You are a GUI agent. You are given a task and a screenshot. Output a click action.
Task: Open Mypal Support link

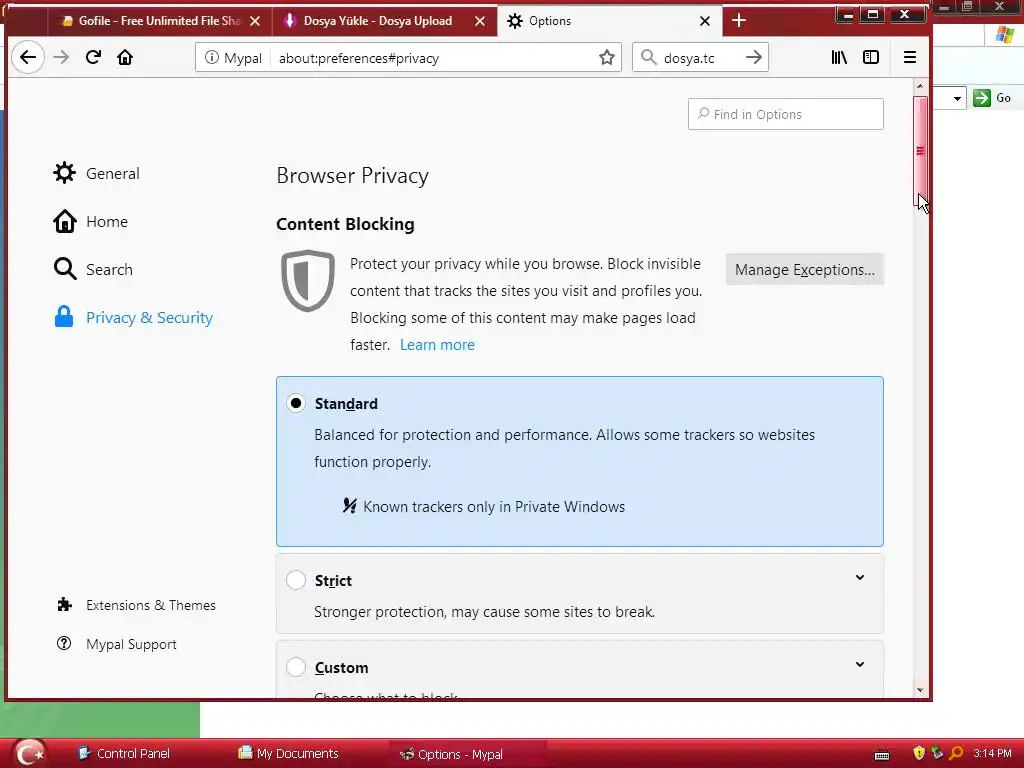pyautogui.click(x=117, y=644)
